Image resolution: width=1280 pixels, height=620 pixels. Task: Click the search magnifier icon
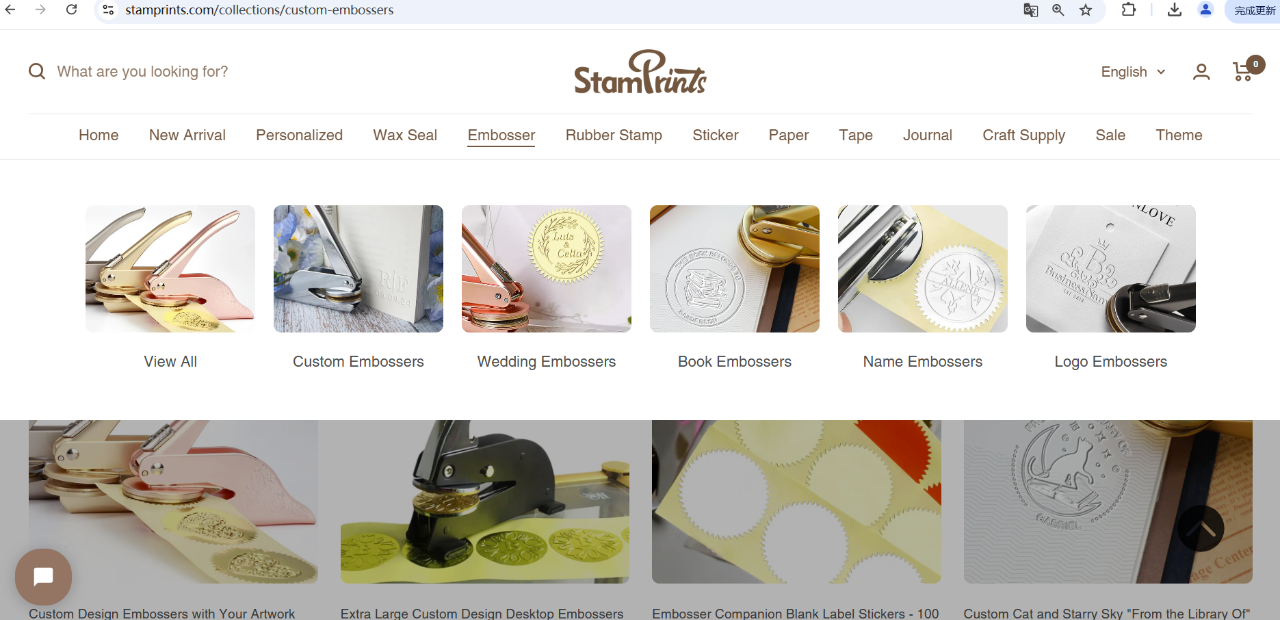[x=37, y=72]
